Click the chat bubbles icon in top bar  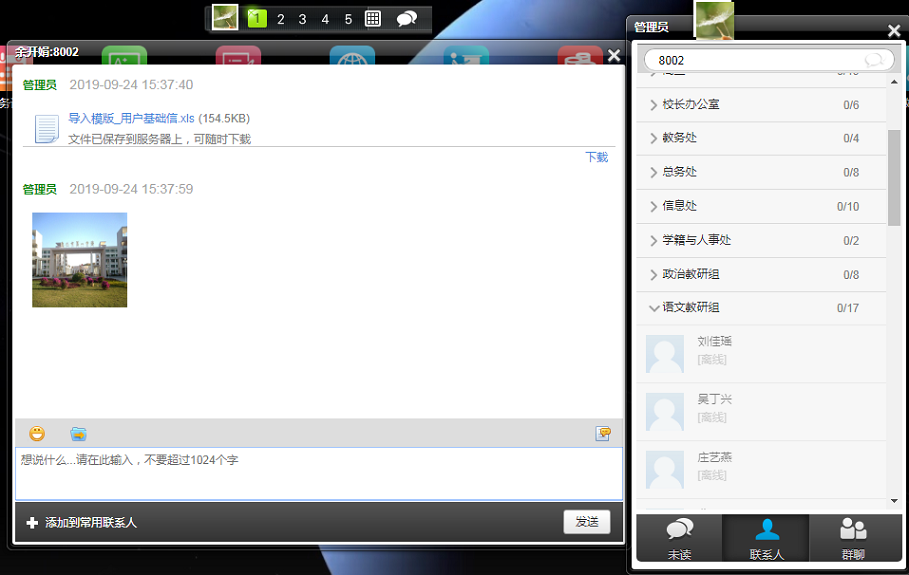[406, 19]
